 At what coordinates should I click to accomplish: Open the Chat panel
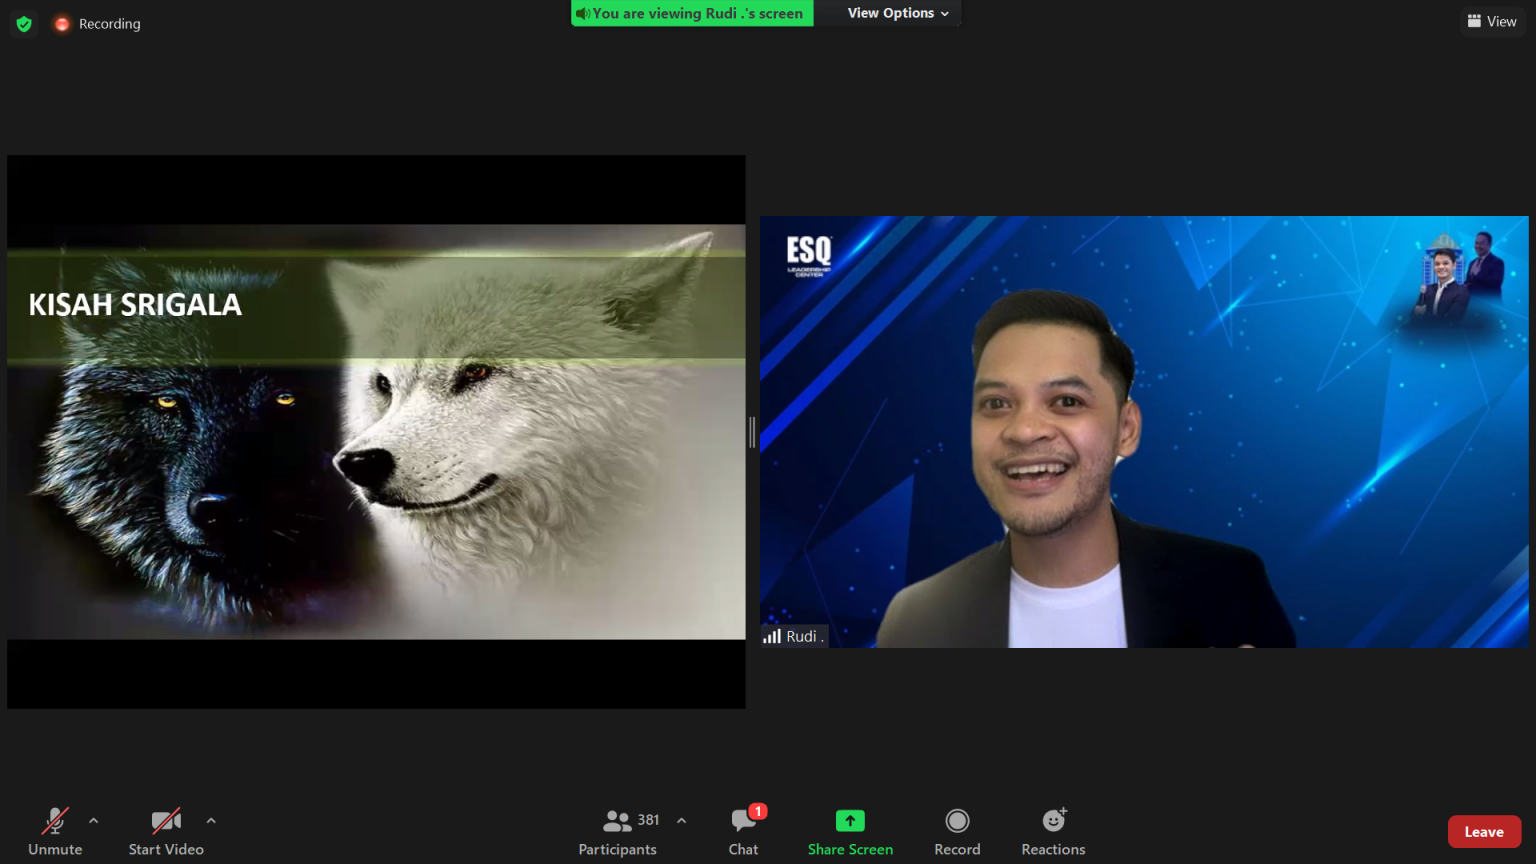click(743, 832)
